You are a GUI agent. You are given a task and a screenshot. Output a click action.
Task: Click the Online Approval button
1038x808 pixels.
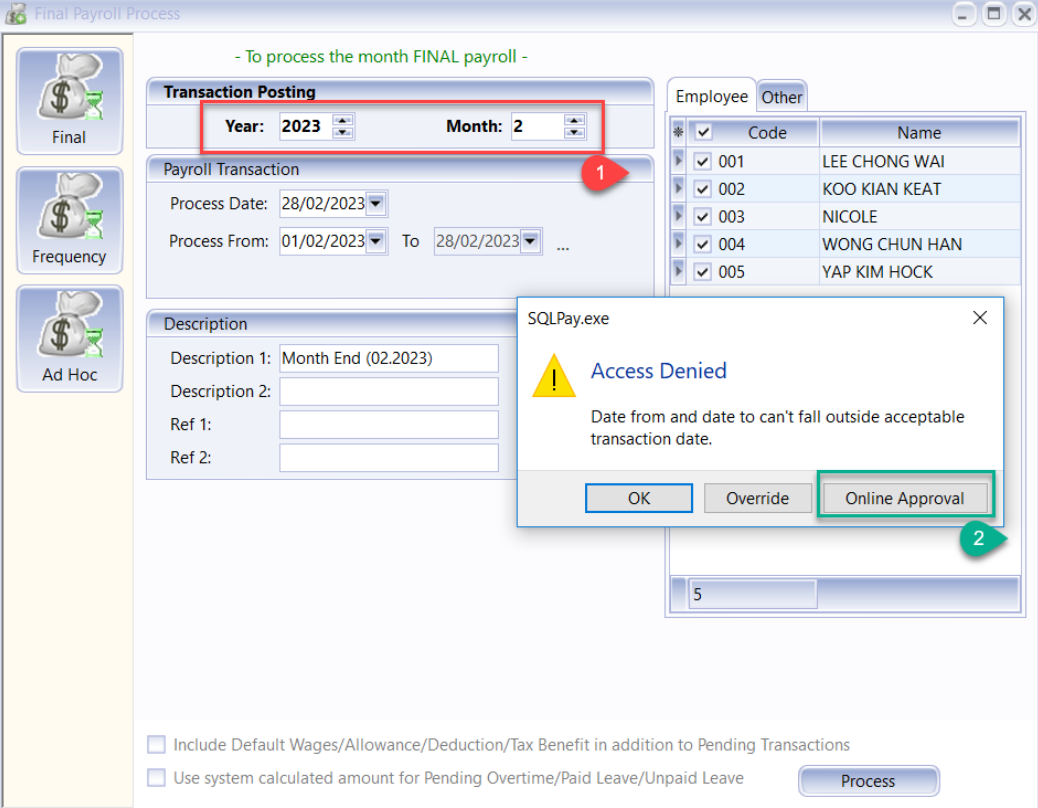coord(904,498)
